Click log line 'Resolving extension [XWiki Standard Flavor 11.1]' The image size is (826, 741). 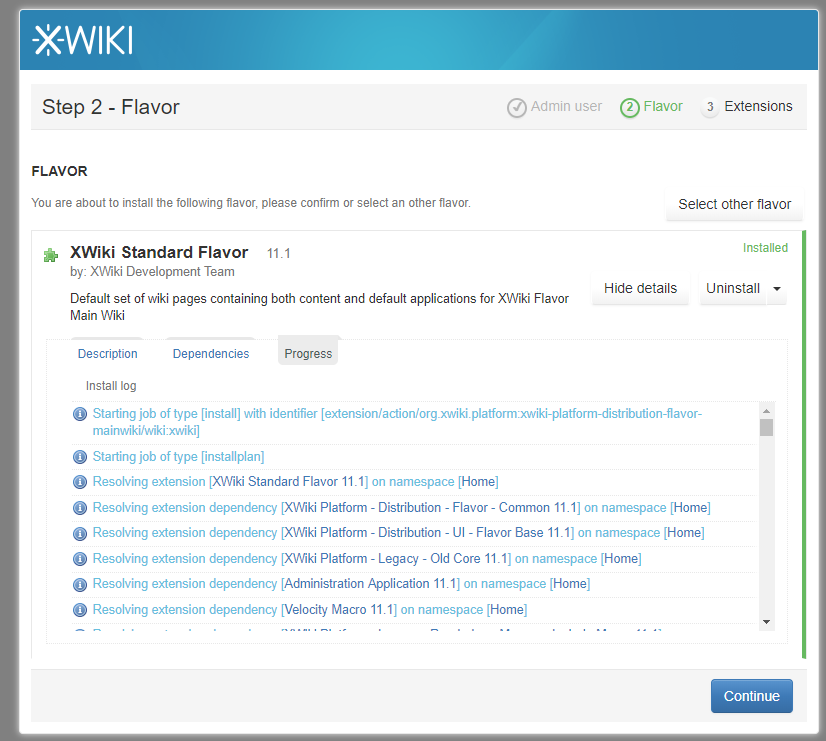click(296, 482)
